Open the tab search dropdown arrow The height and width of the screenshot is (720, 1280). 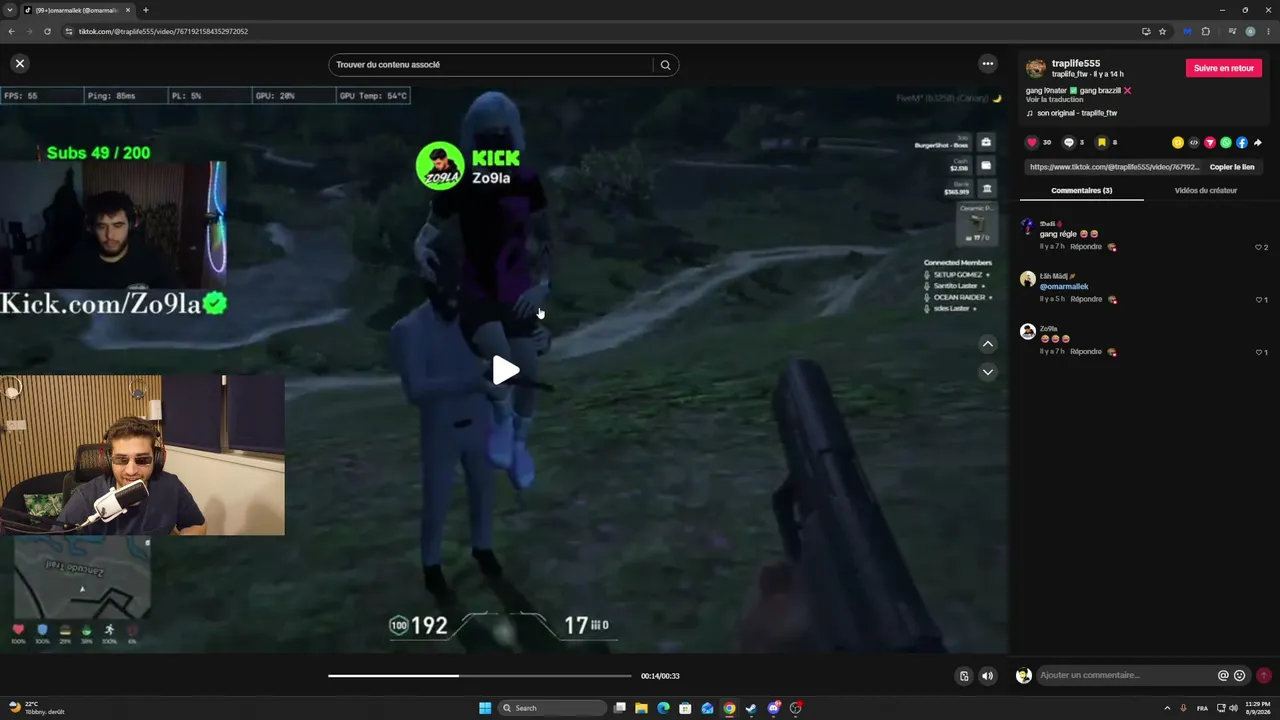click(x=9, y=10)
